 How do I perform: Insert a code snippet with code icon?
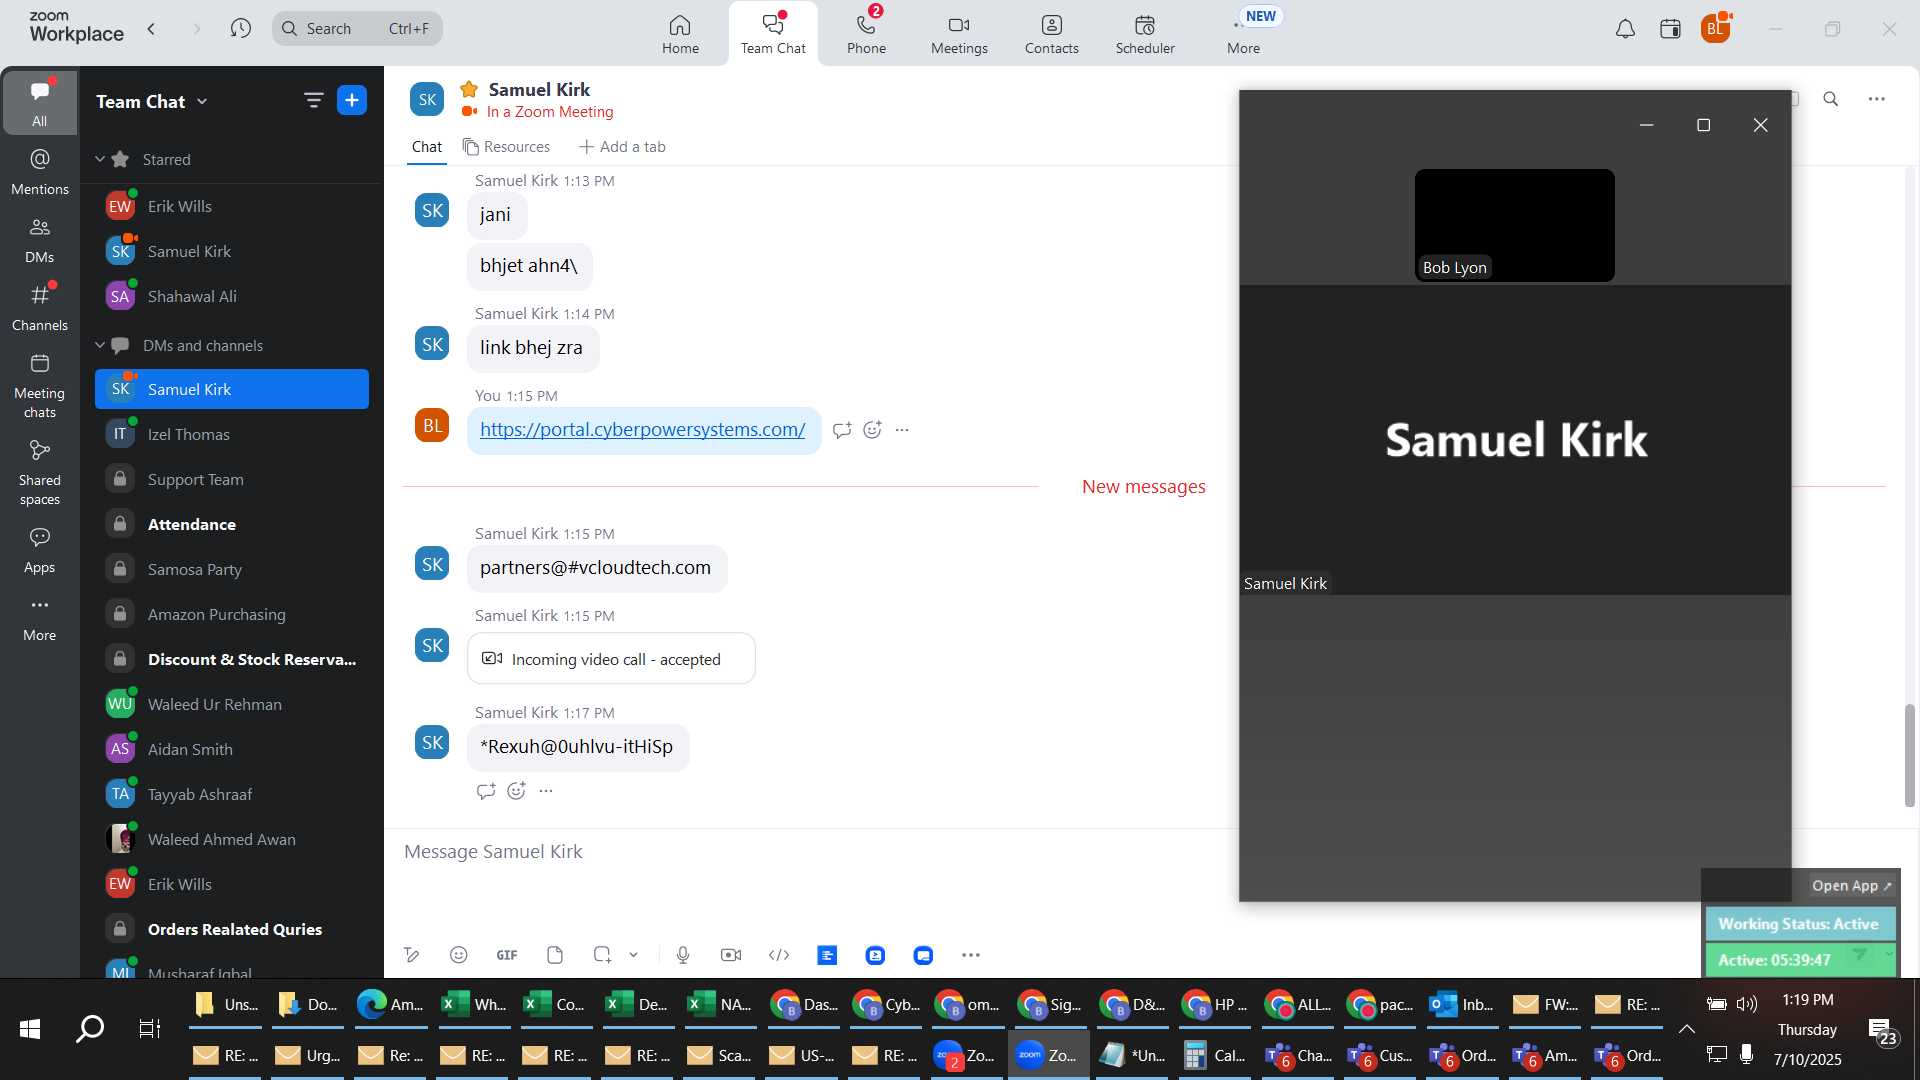779,955
